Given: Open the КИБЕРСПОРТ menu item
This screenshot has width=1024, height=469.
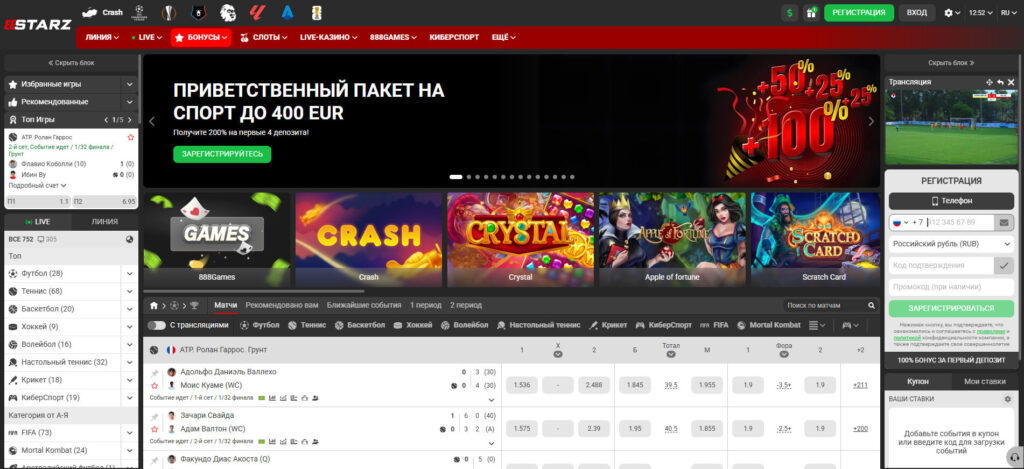Looking at the screenshot, I should point(454,37).
